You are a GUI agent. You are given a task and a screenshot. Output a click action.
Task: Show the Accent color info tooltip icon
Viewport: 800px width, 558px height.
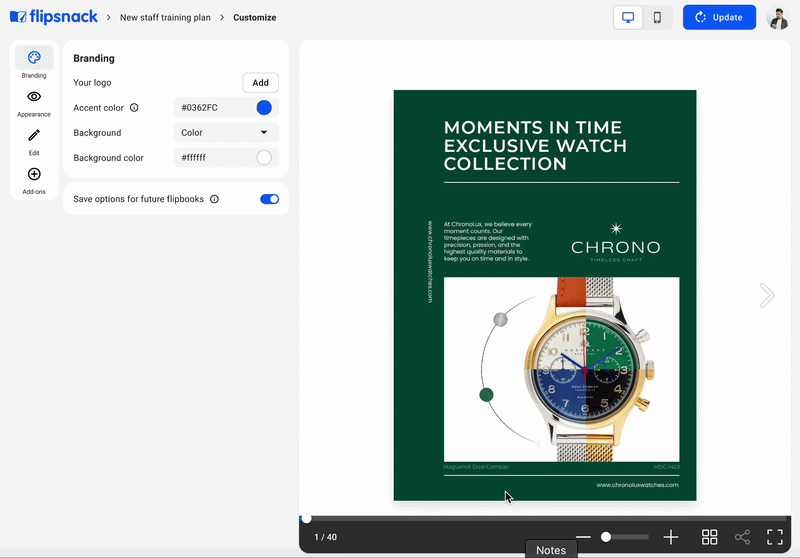pos(134,108)
